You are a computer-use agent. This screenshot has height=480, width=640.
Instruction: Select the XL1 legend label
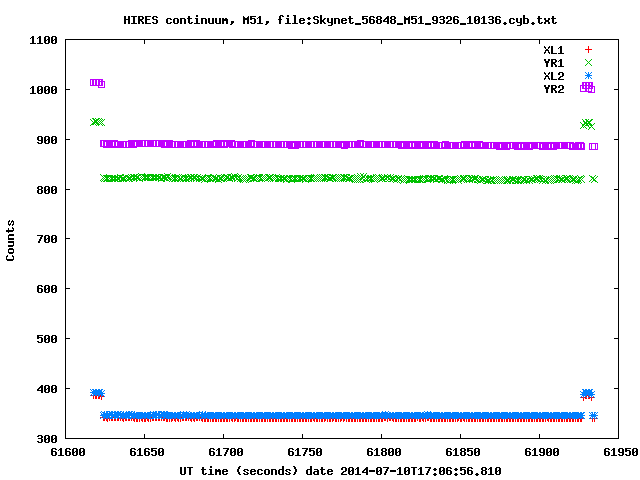pos(553,50)
